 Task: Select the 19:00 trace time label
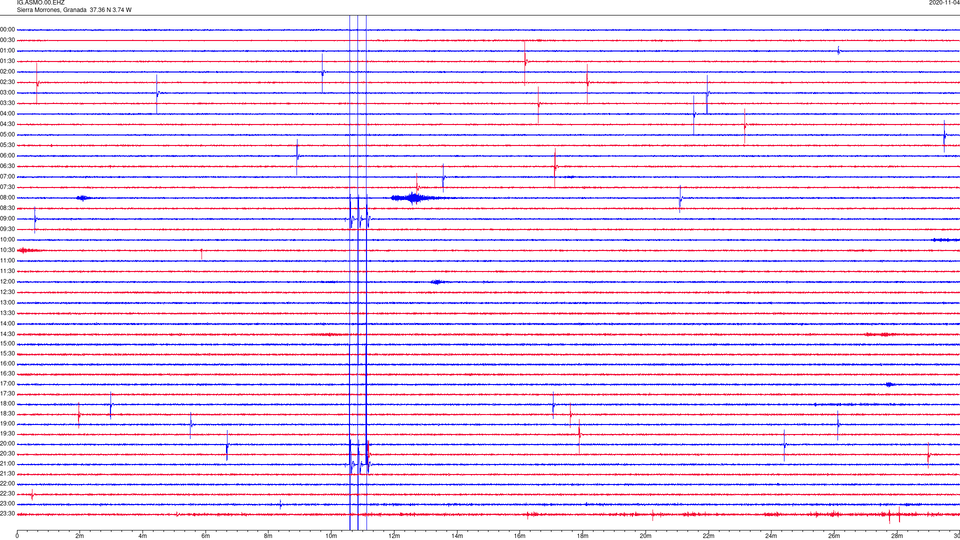coord(7,424)
